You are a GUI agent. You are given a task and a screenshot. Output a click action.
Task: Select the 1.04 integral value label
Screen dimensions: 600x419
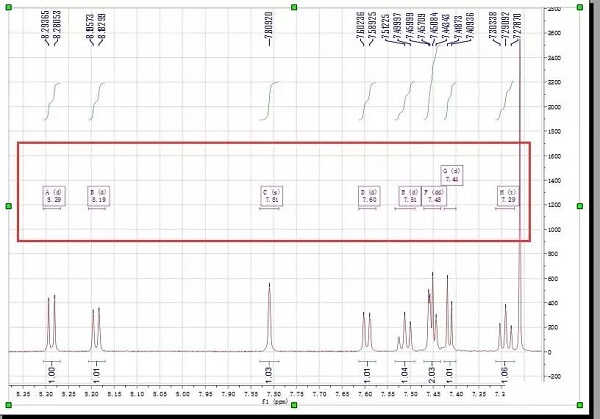point(405,372)
